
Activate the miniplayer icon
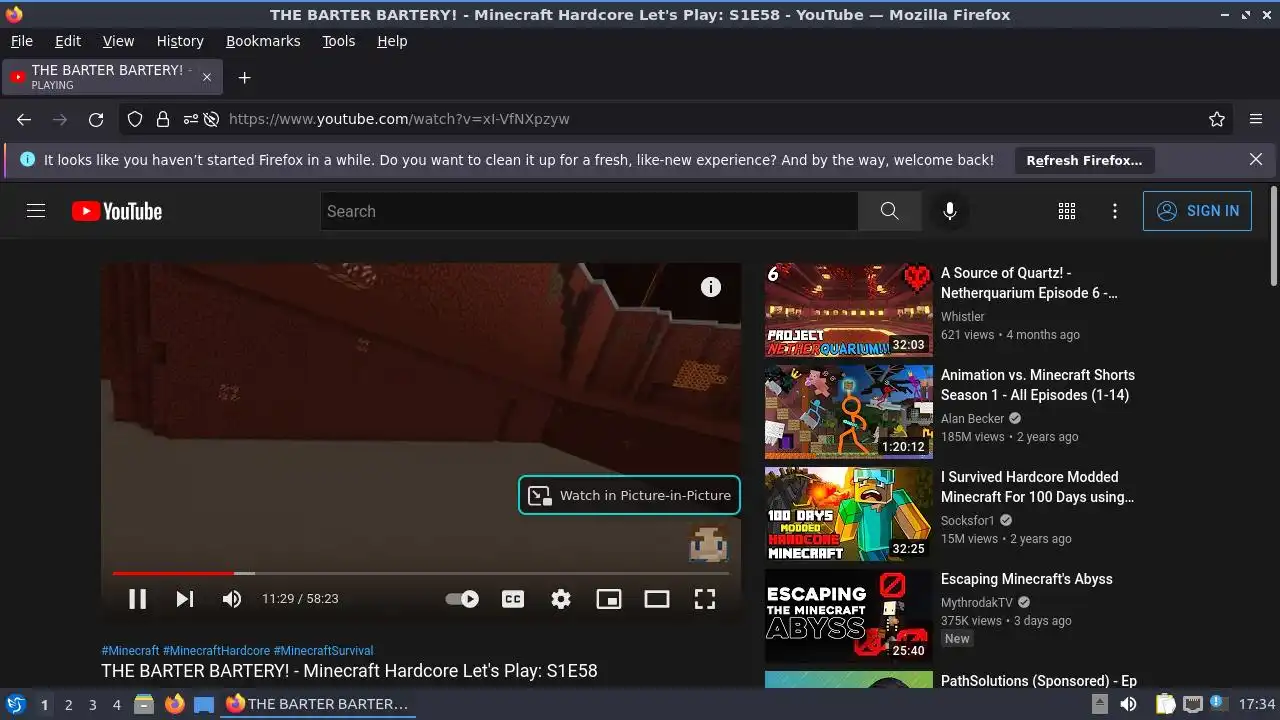(x=609, y=599)
